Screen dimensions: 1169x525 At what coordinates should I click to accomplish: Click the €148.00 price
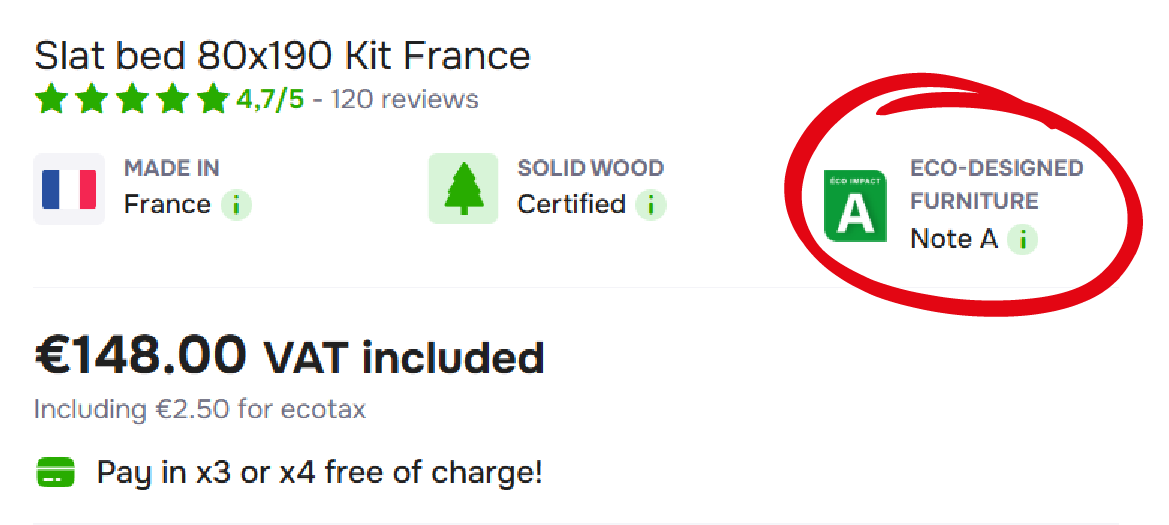click(x=140, y=355)
